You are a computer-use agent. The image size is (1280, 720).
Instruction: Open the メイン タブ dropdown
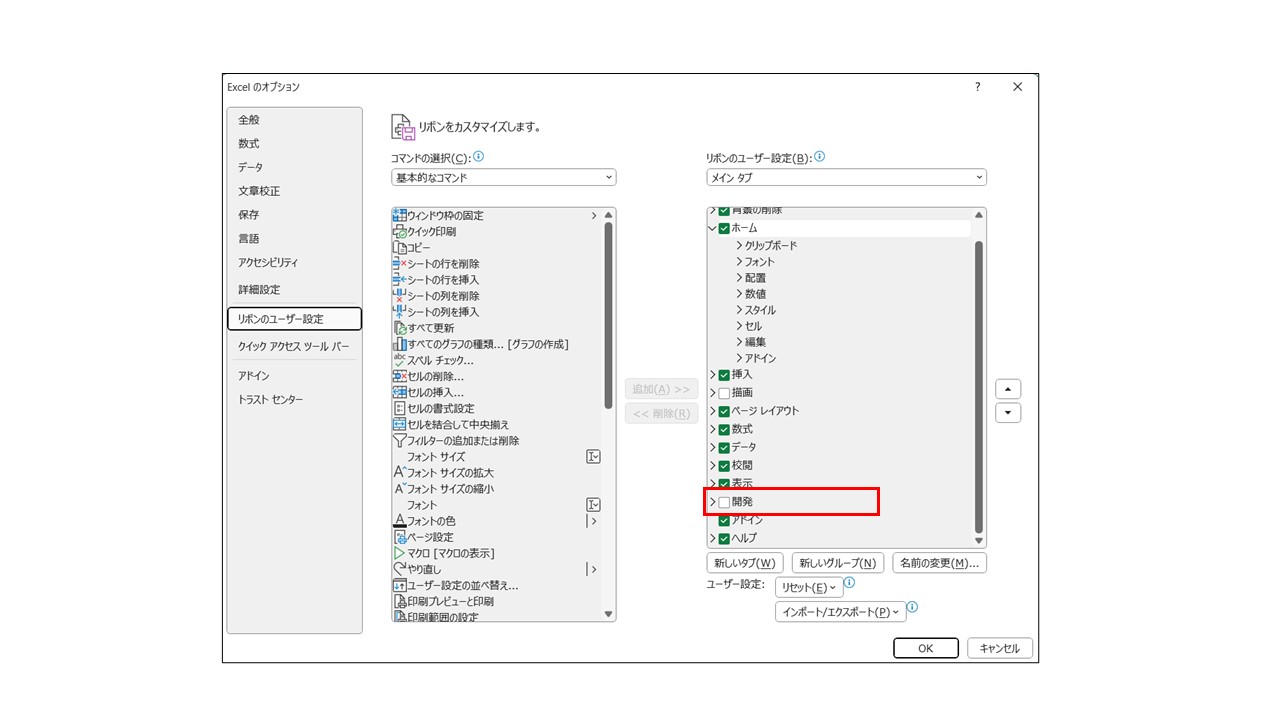point(846,177)
